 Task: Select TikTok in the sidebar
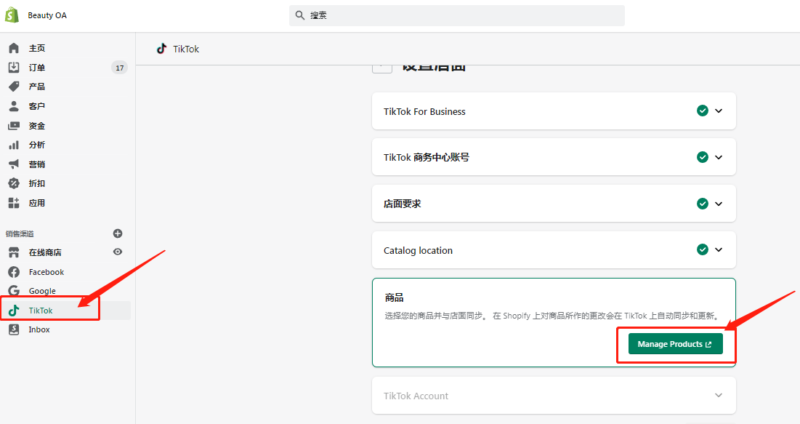[x=40, y=311]
